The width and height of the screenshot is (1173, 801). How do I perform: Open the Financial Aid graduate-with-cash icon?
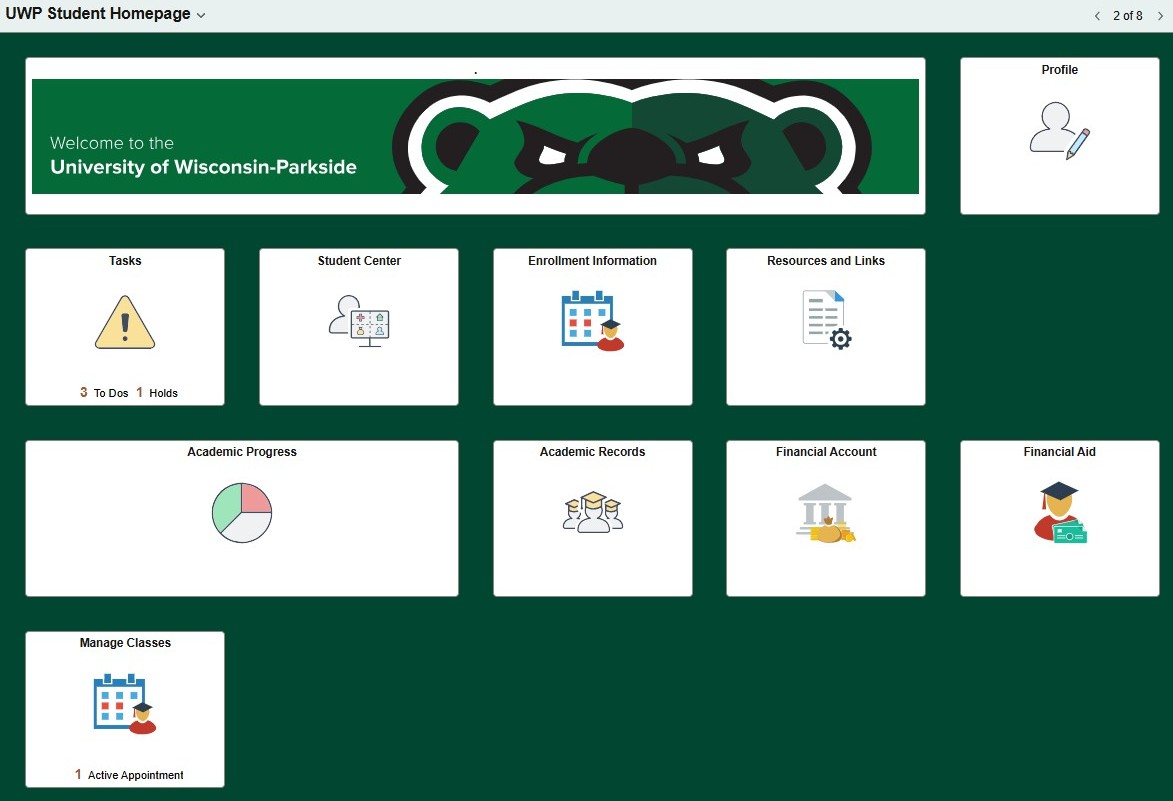[1059, 512]
